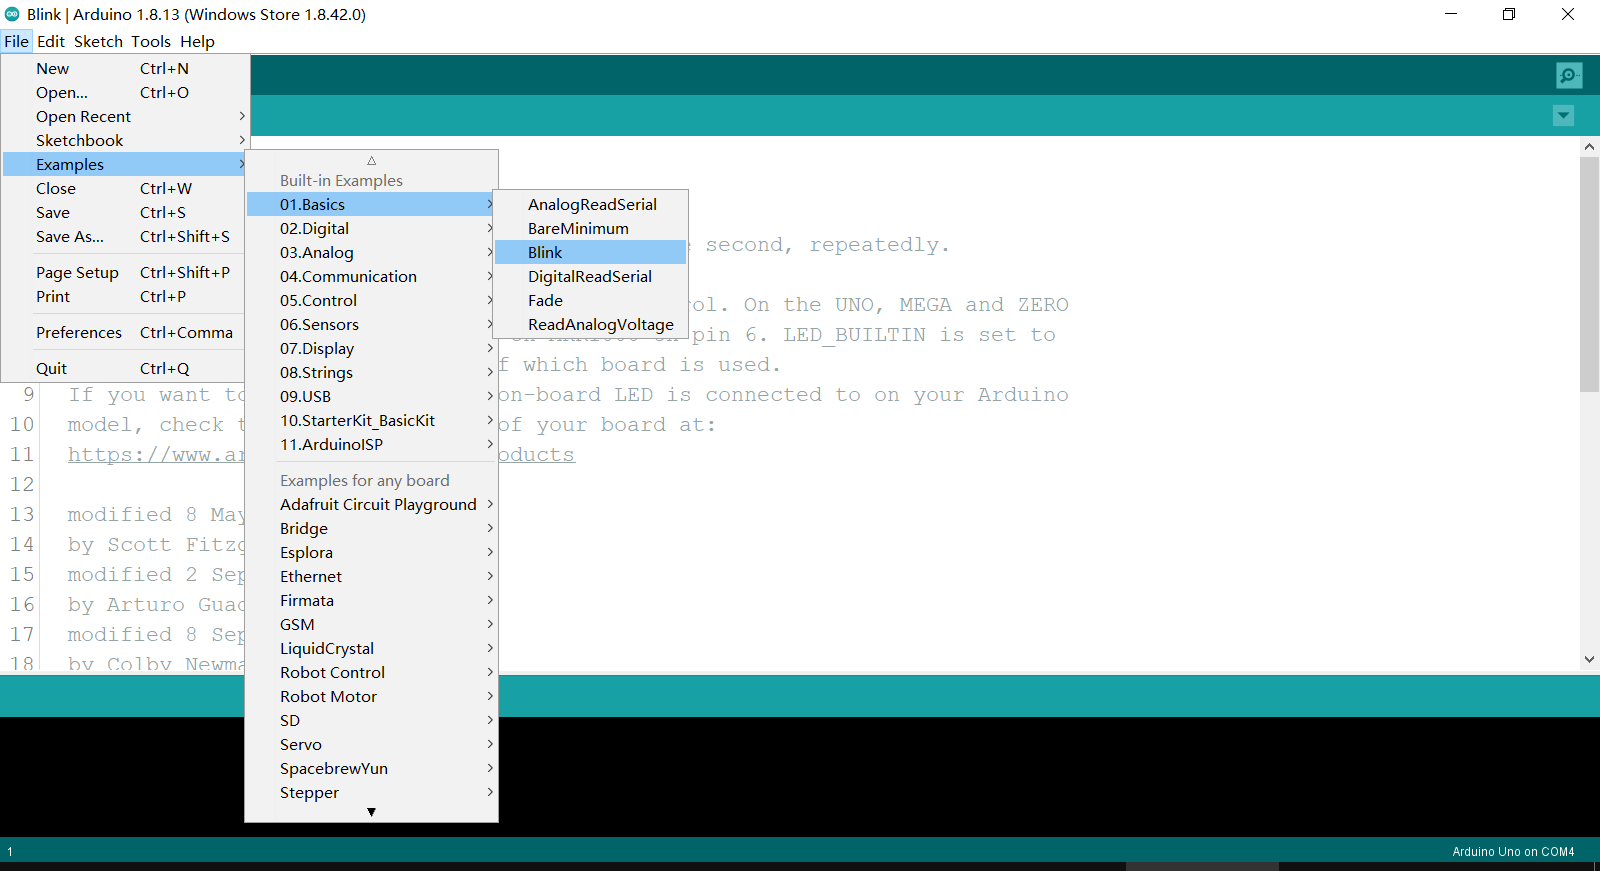The height and width of the screenshot is (871, 1600).
Task: Expand the Bridge library examples
Action: pyautogui.click(x=371, y=528)
